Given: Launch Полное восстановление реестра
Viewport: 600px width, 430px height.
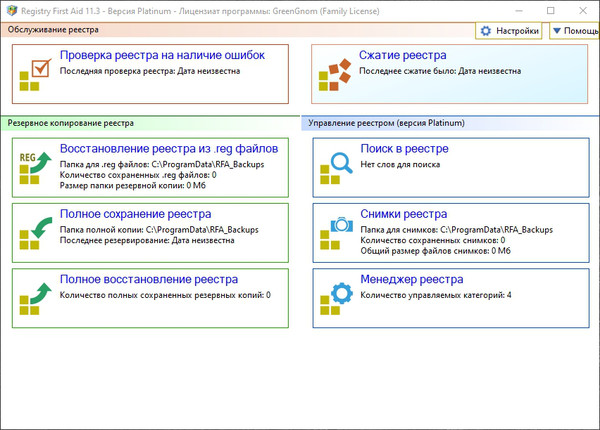Looking at the screenshot, I should pos(149,279).
